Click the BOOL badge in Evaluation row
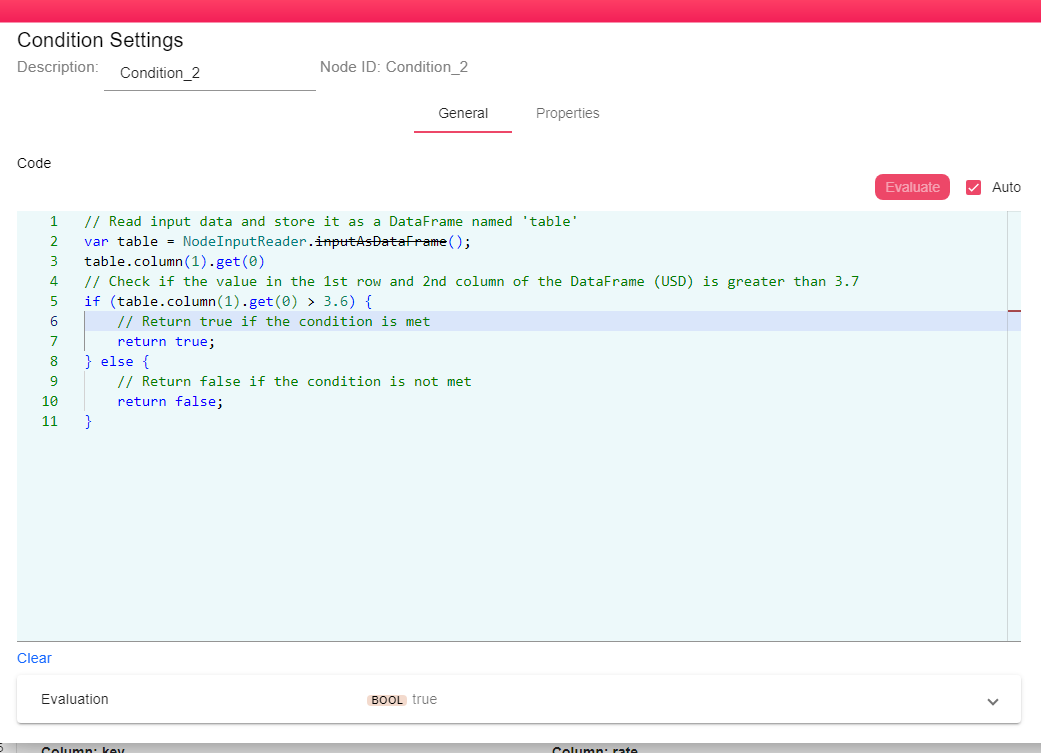Viewport: 1041px width, 753px height. point(387,700)
